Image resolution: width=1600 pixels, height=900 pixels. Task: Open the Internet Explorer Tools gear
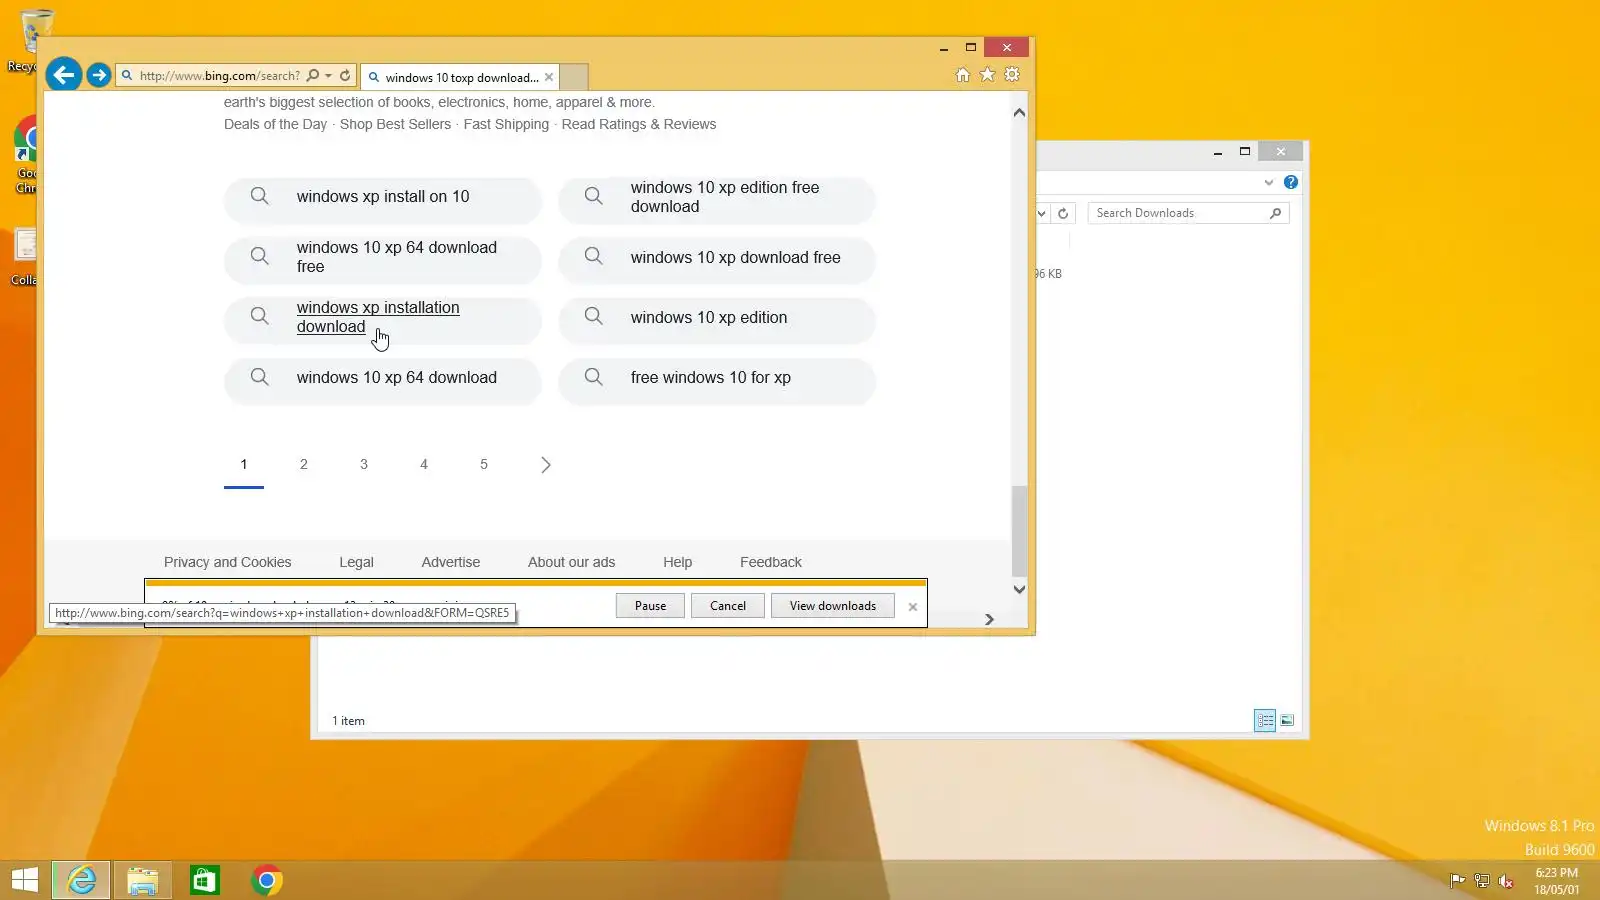click(x=1012, y=75)
